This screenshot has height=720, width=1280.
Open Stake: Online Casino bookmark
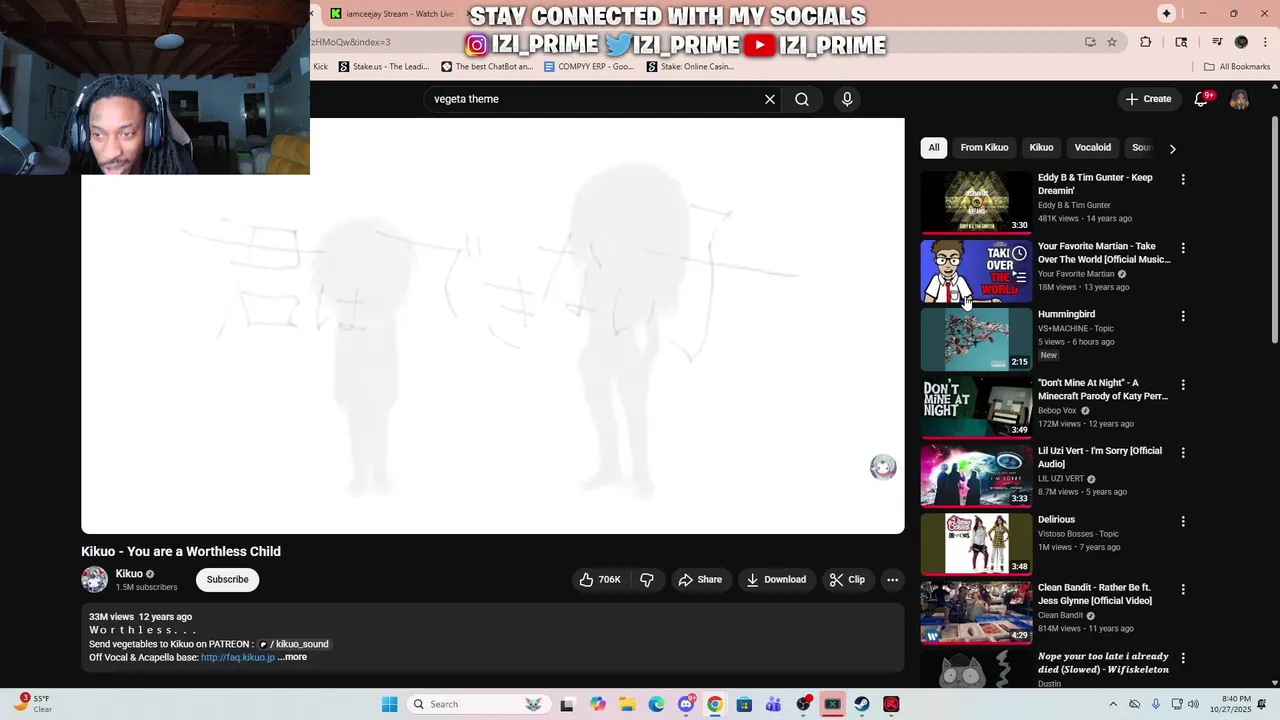[x=690, y=67]
